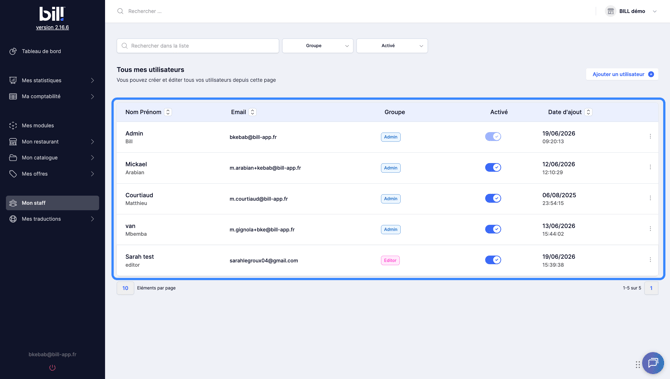Click the bill logo in sidebar
Screen dimensions: 670x379
pyautogui.click(x=52, y=14)
